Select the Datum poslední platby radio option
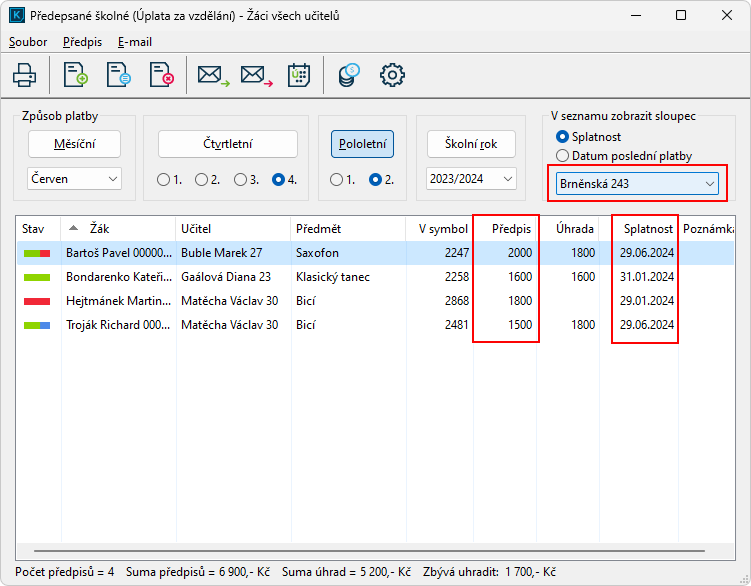751x586 pixels. pos(563,156)
